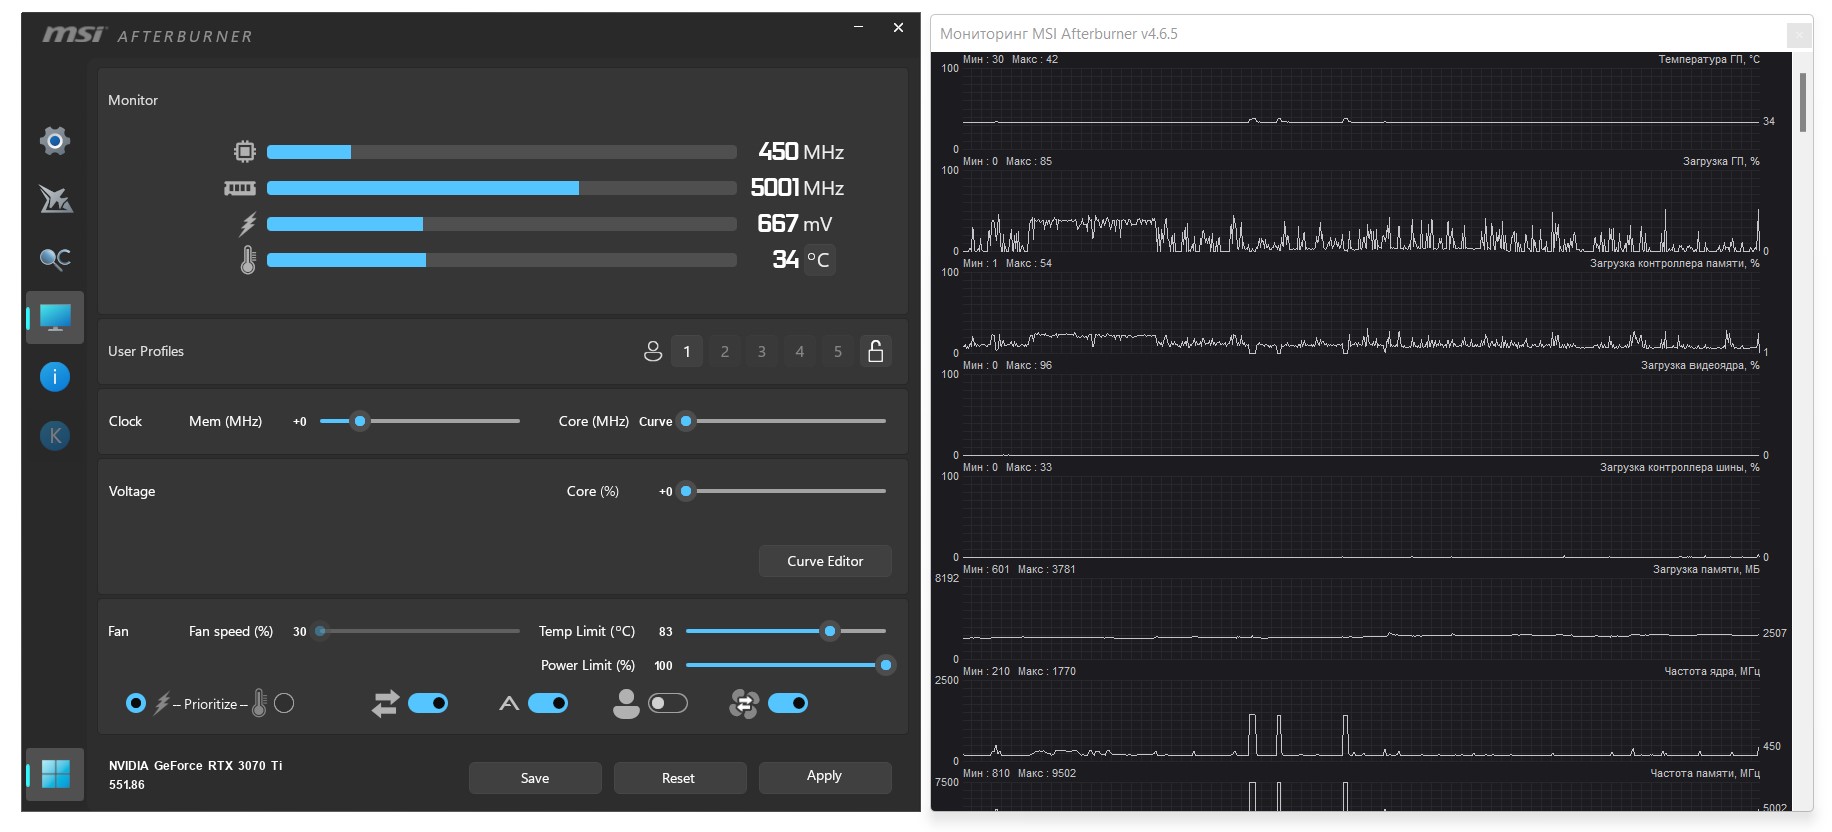Screen dimensions: 1832x832
Task: Select user profile 2
Action: tap(725, 351)
